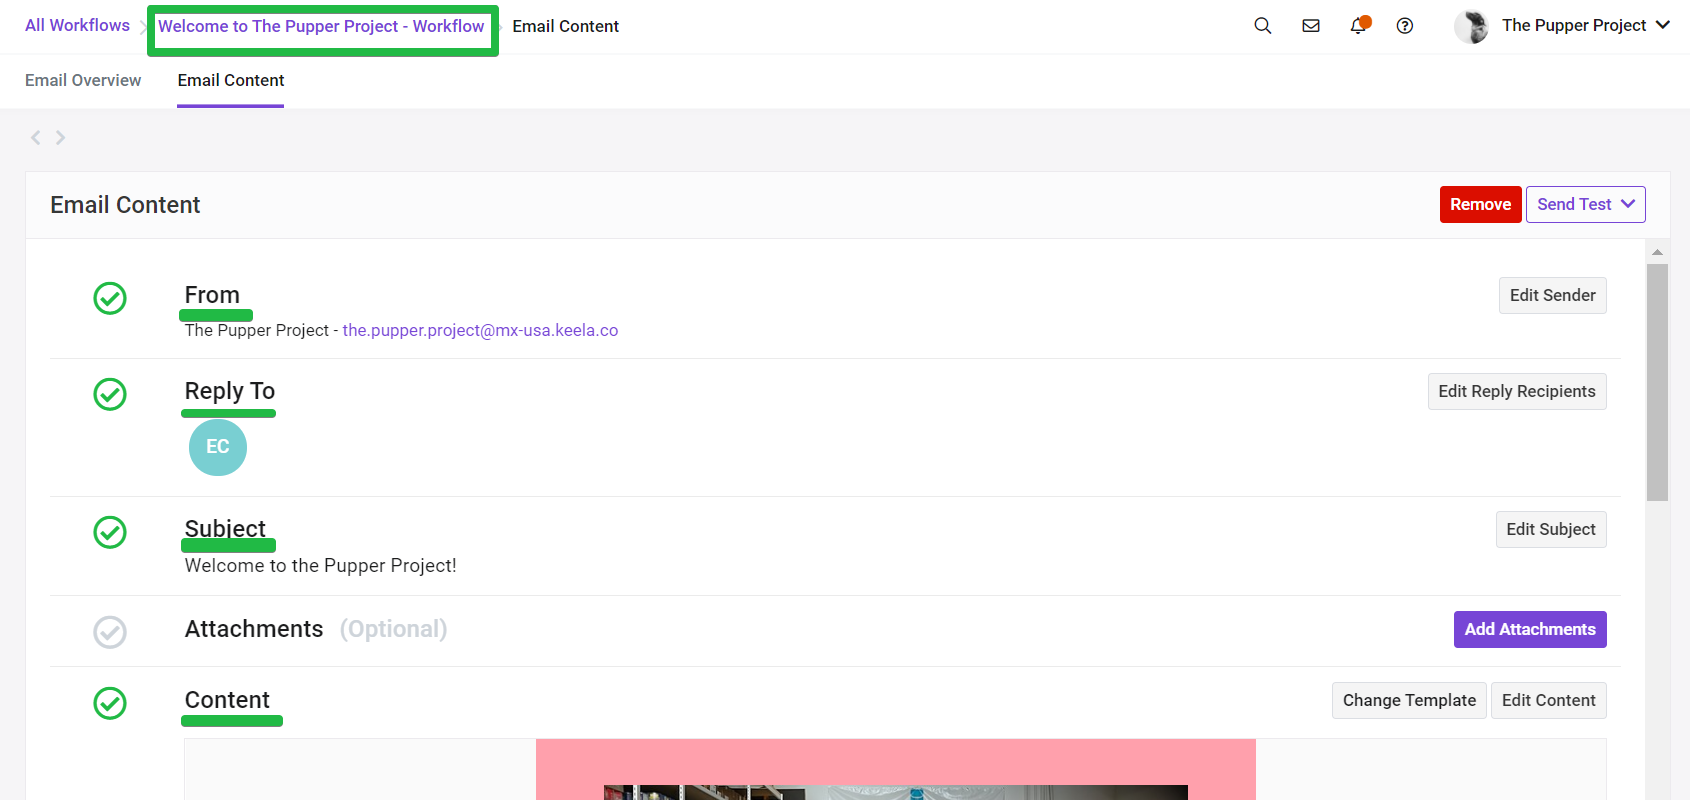Go to next step with right arrow
Viewport: 1690px width, 800px height.
(61, 138)
